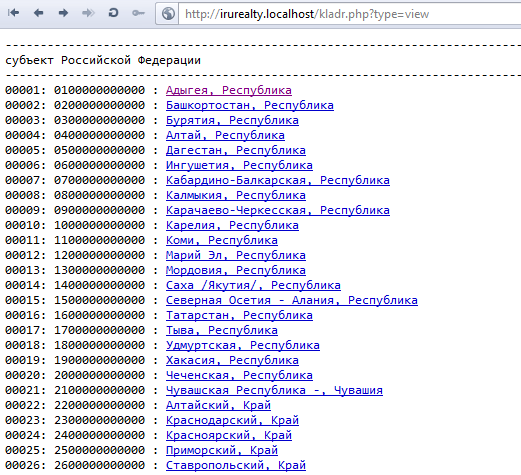521x475 pixels.
Task: Open the Кабардино-Балкарская, Республика link
Action: tap(278, 180)
